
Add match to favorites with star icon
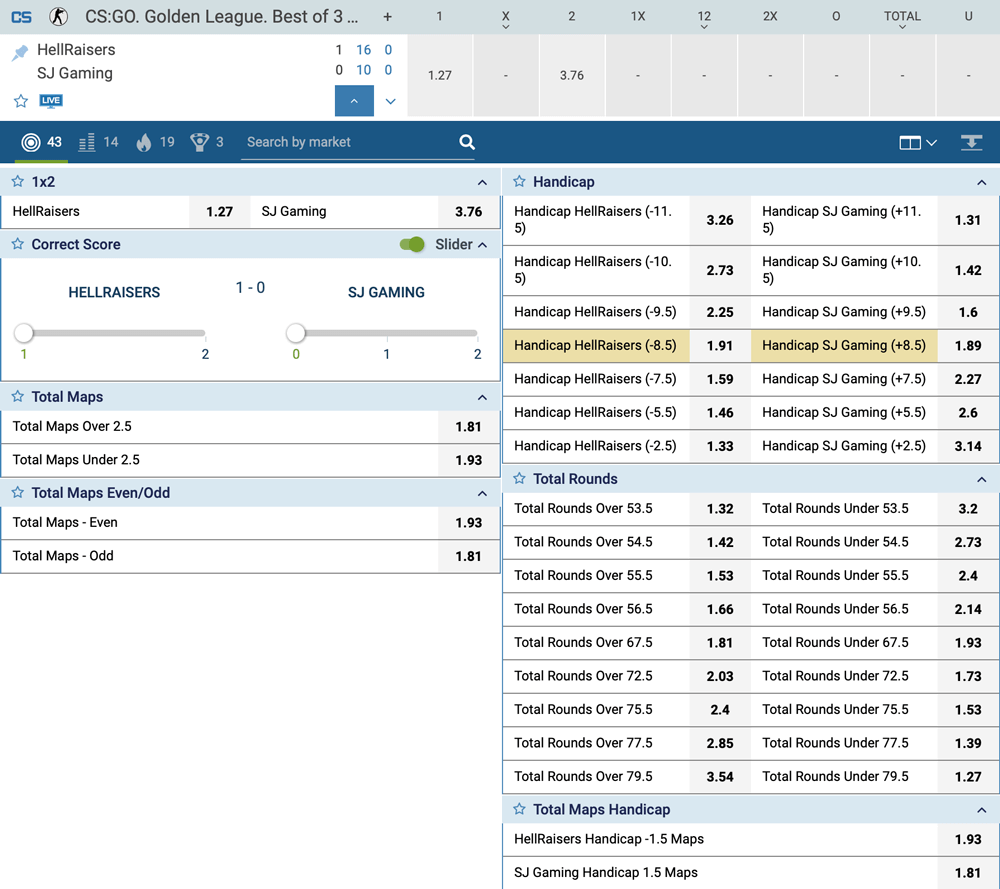point(21,101)
